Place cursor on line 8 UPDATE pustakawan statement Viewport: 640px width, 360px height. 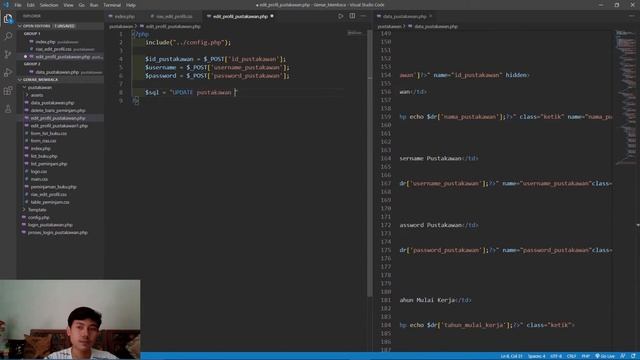[191, 92]
